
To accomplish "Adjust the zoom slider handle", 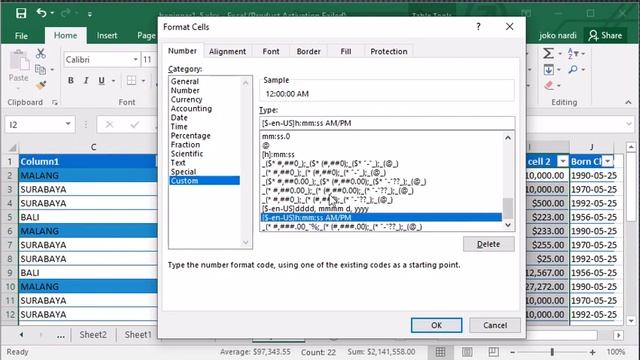I will 552,352.
